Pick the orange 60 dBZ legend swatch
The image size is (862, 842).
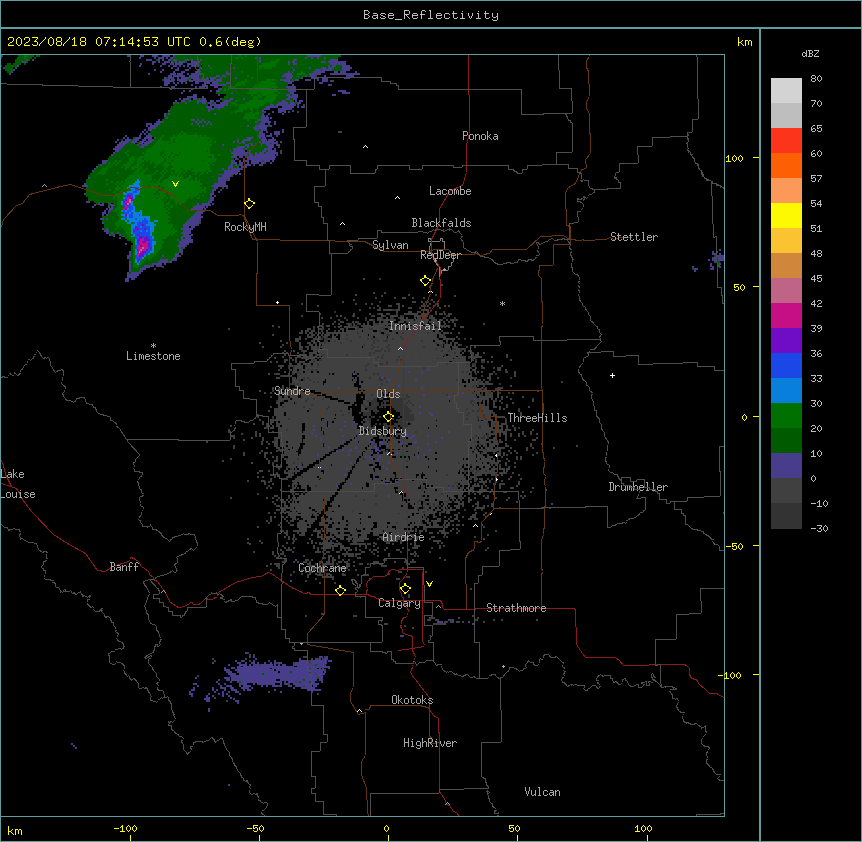coord(786,165)
